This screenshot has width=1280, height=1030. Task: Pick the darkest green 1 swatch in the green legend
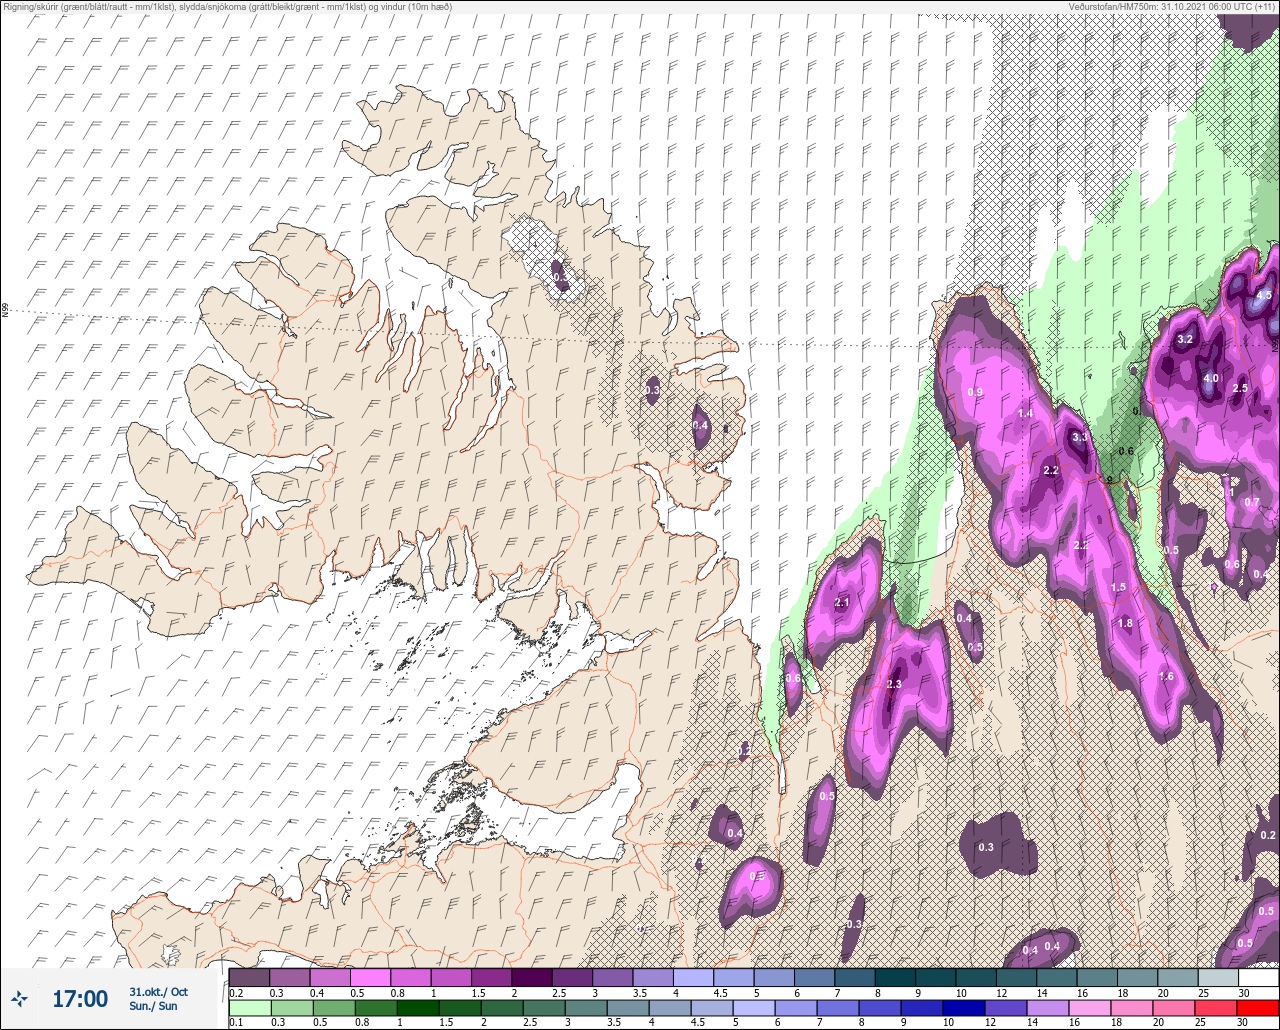[416, 1007]
